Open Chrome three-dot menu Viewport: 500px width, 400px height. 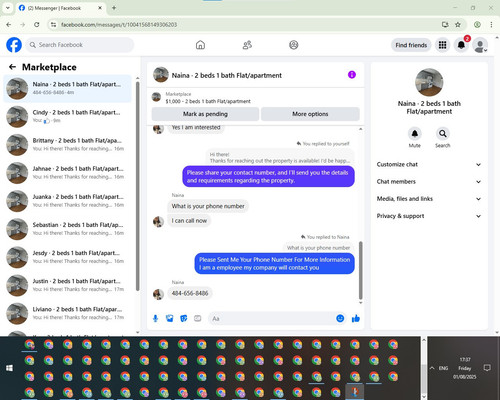point(491,24)
